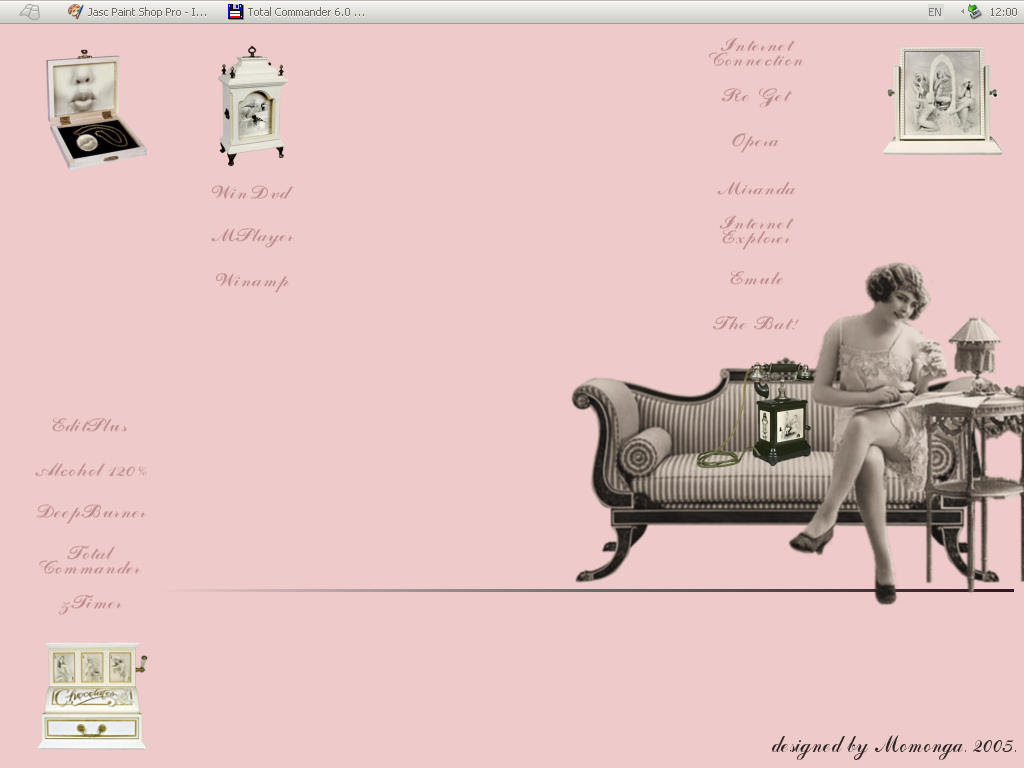The image size is (1024, 768).
Task: Launch the WinDvd shortcut
Action: click(252, 193)
